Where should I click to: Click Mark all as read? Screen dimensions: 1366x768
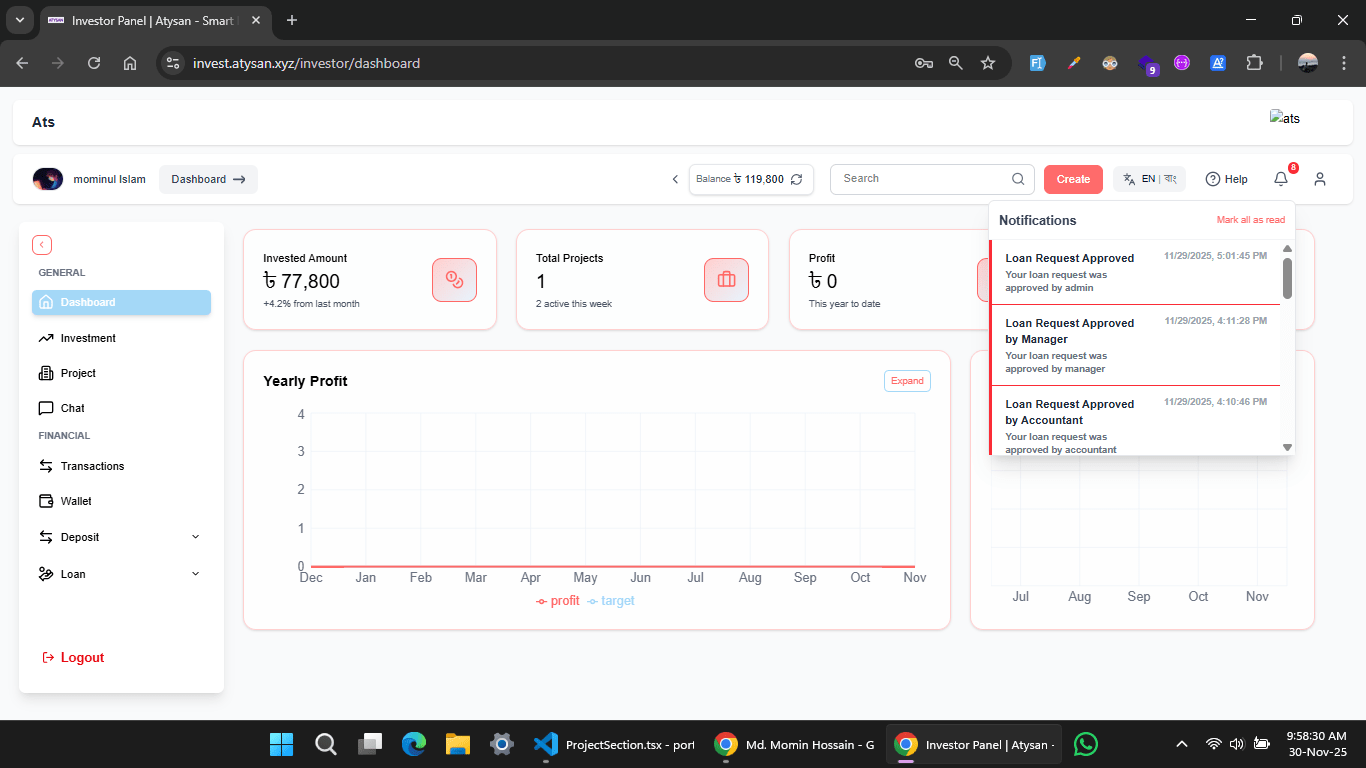pos(1250,220)
